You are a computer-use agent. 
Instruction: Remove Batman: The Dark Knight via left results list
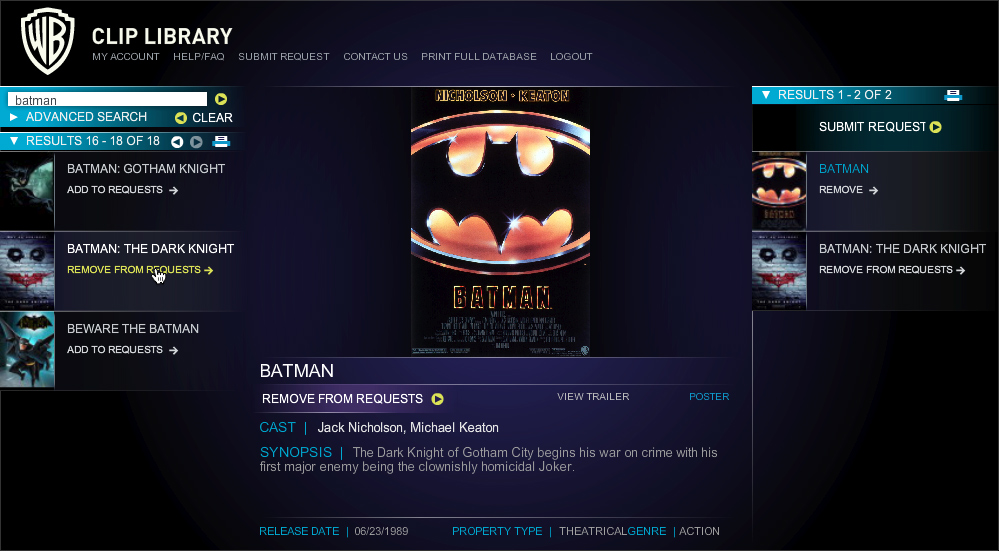(x=134, y=270)
